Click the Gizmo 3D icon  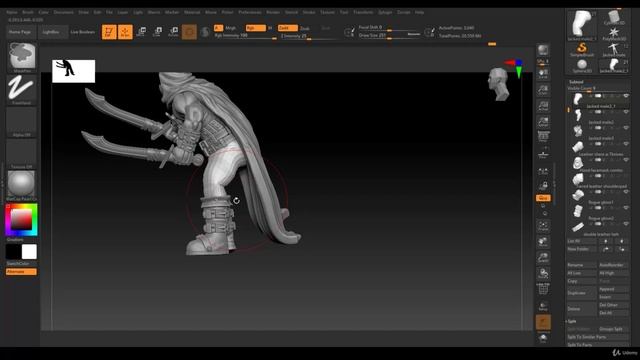(189, 32)
